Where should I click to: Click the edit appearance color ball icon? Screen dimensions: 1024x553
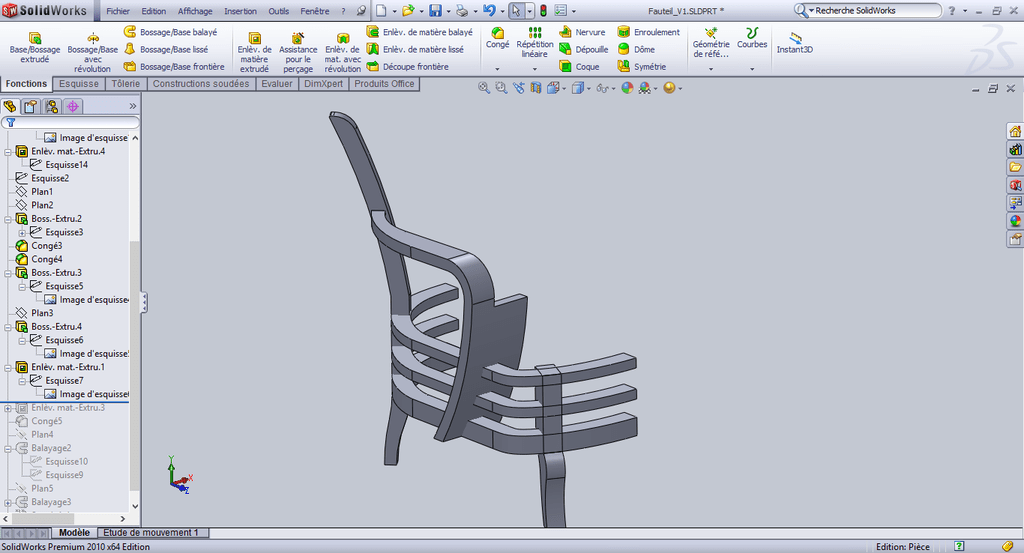click(627, 88)
